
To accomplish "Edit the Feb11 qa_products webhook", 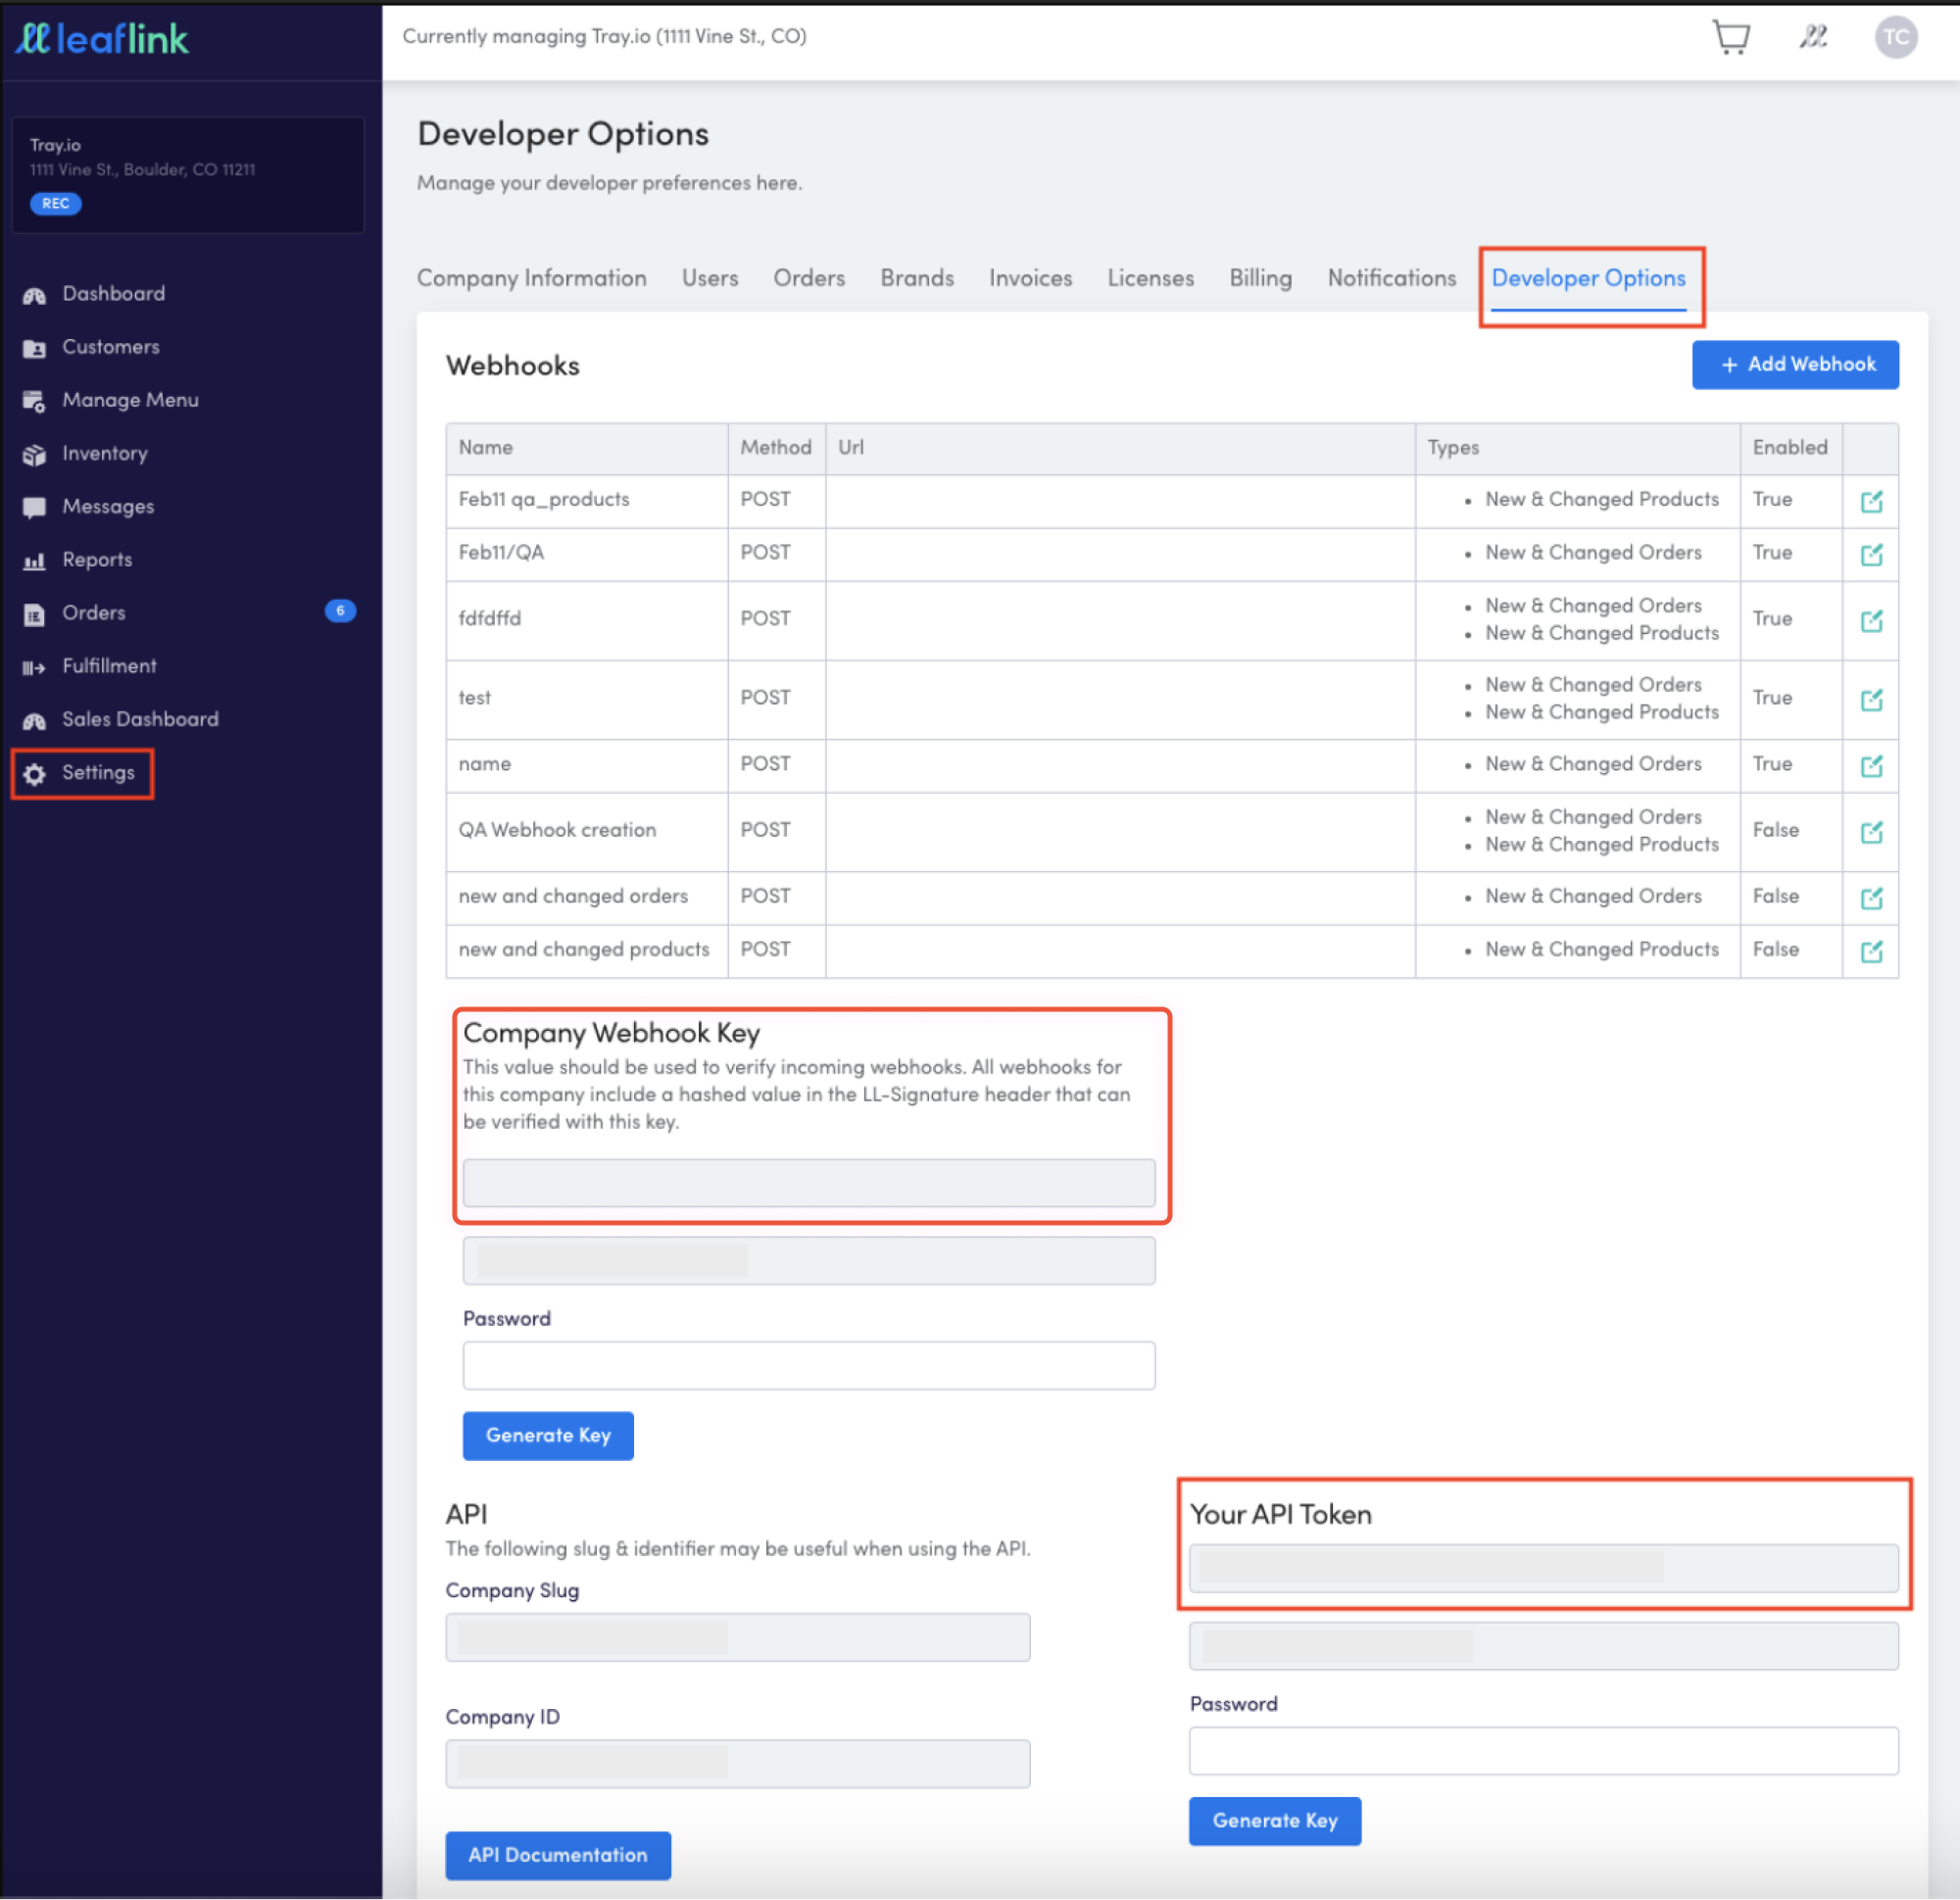I will pos(1871,501).
